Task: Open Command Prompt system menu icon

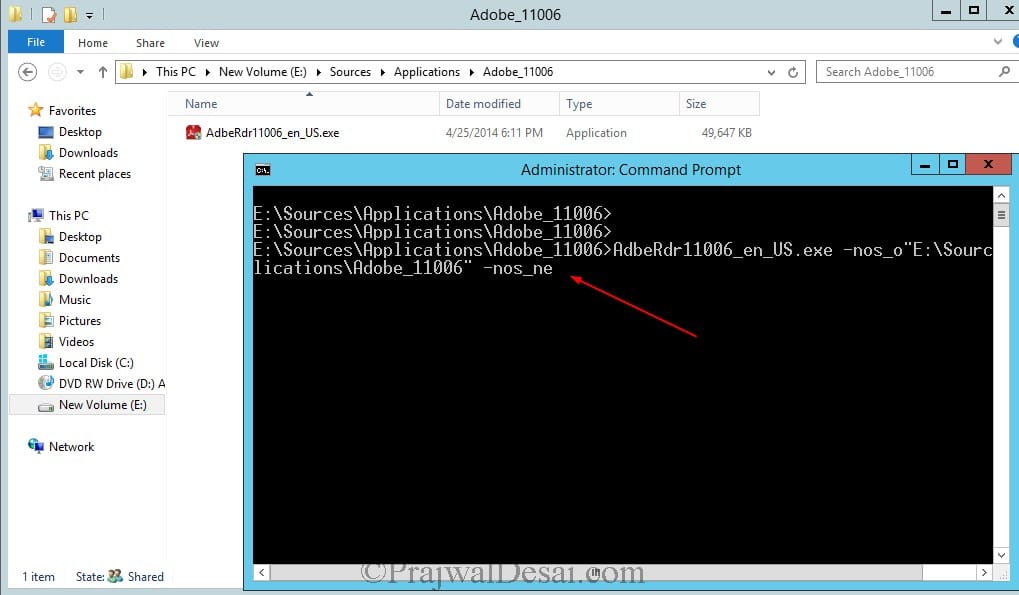Action: pos(263,170)
